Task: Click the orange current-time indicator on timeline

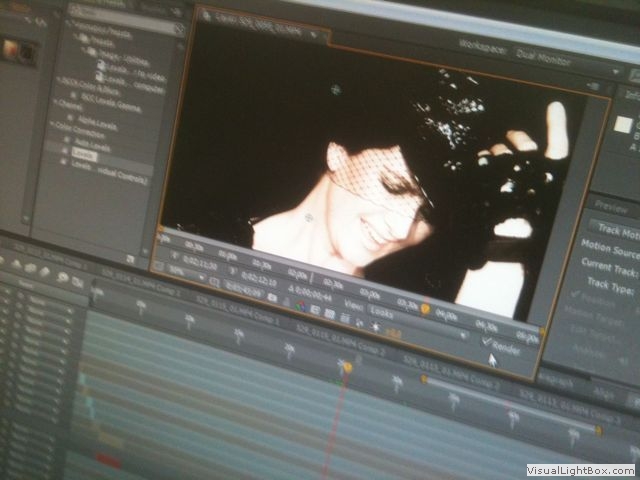Action: tap(347, 367)
